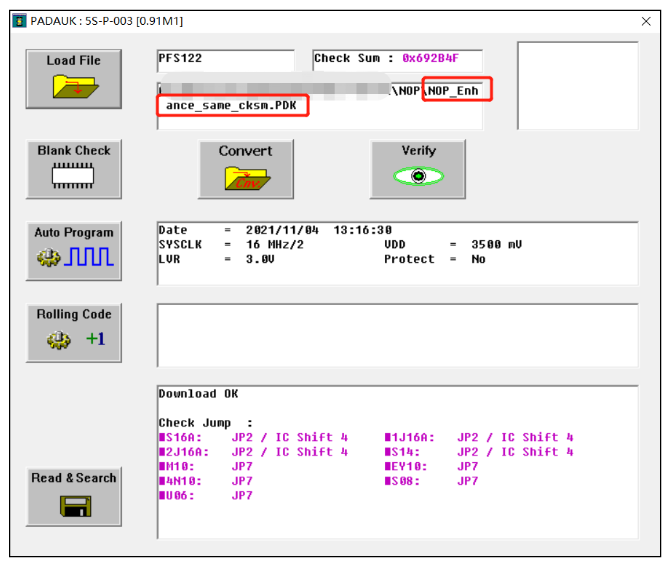The width and height of the screenshot is (670, 564).
Task: Click the Load File folder icon
Action: coord(74,87)
